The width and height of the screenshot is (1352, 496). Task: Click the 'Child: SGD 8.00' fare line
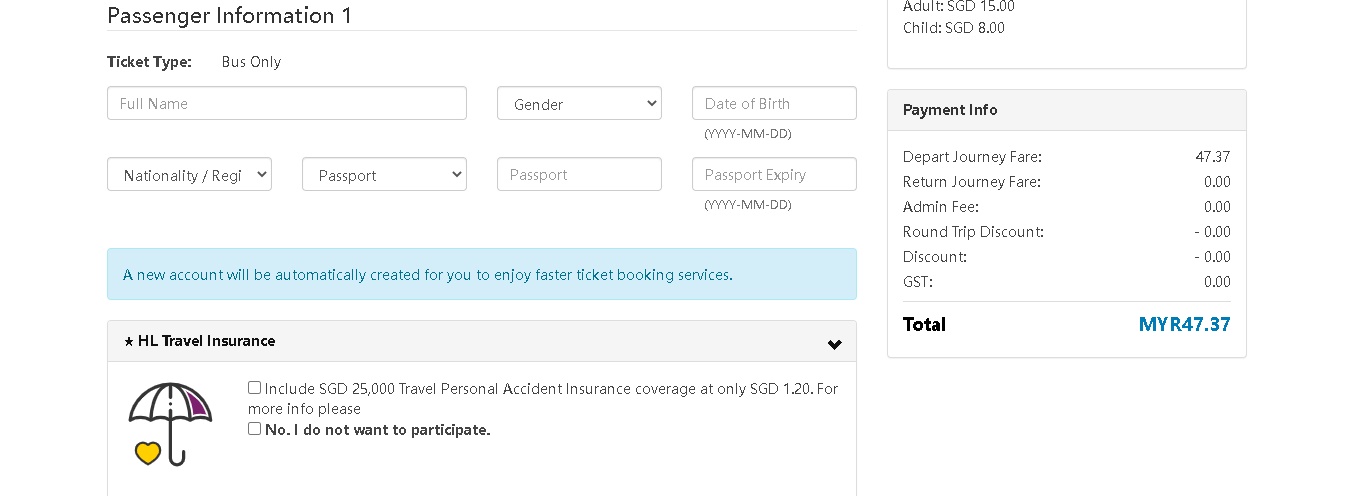tap(953, 28)
